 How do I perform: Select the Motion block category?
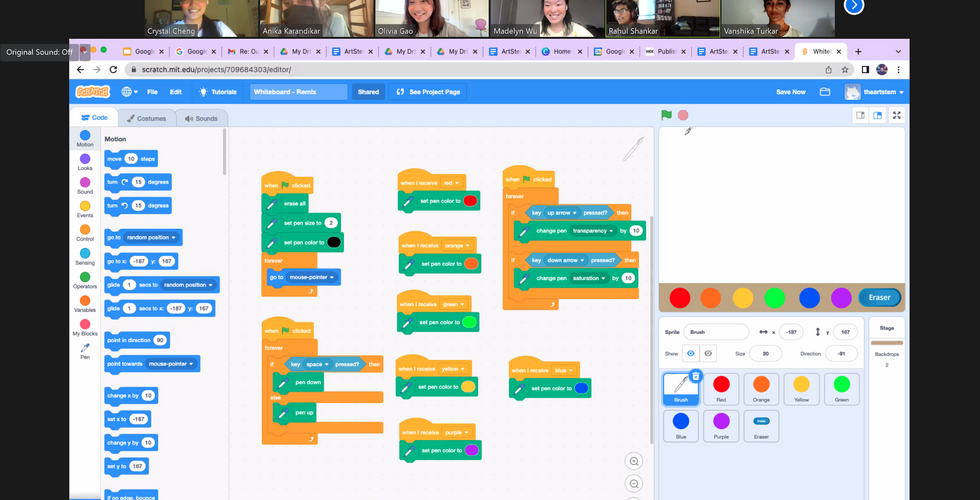[x=85, y=139]
